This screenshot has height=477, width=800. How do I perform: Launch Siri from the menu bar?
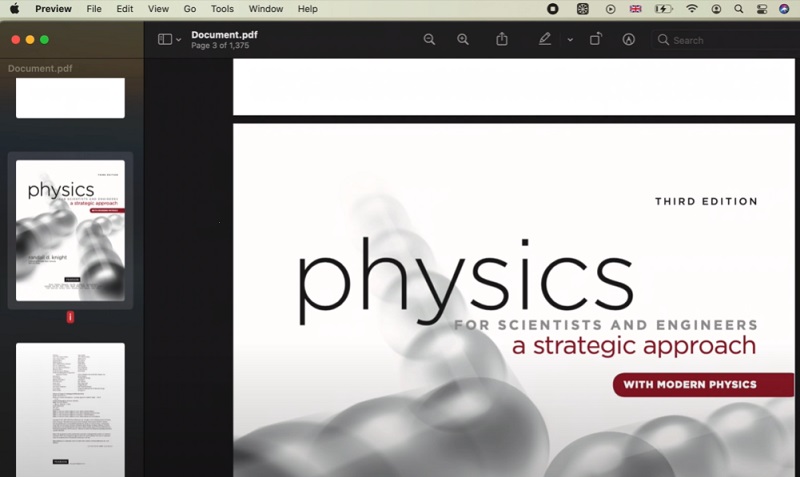[784, 9]
